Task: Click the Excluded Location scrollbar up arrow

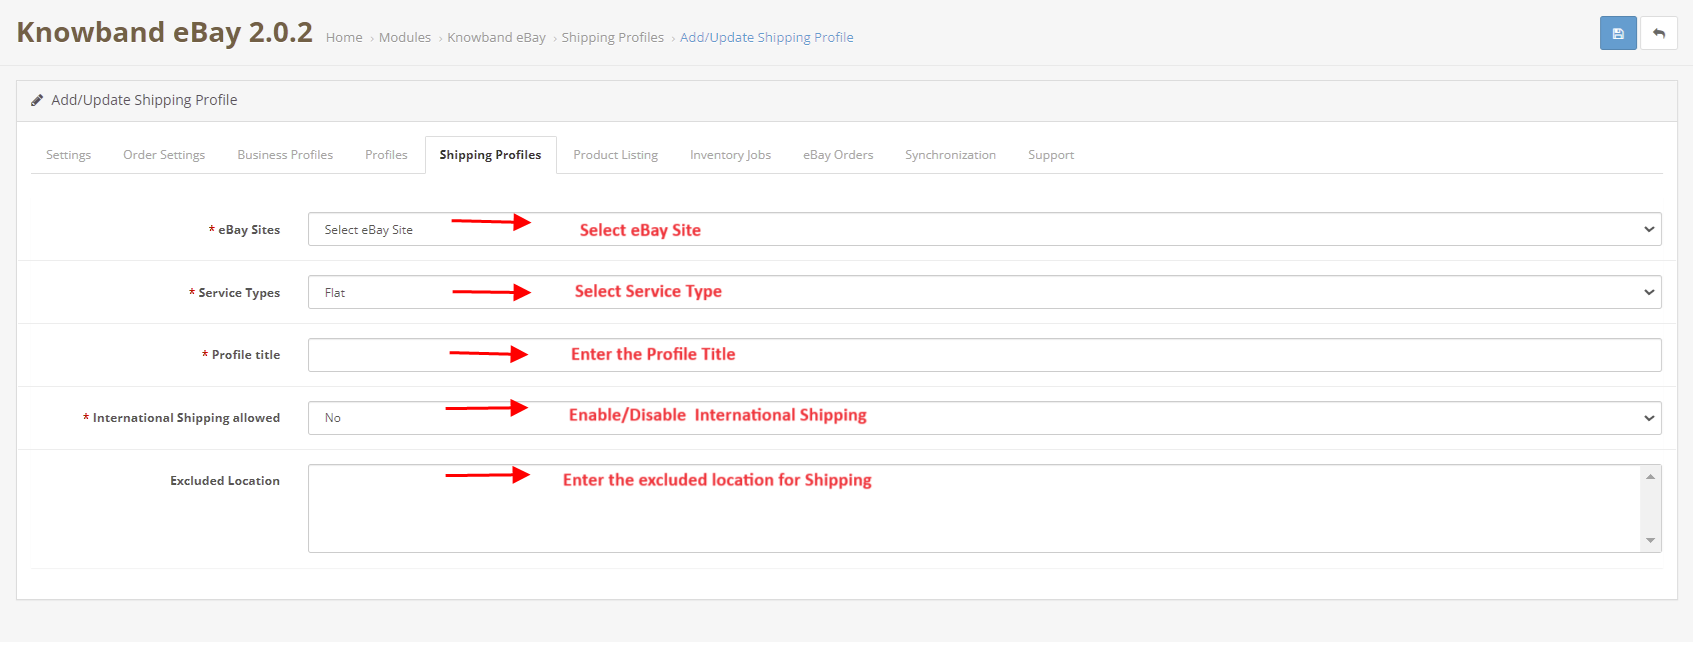Action: coord(1651,476)
